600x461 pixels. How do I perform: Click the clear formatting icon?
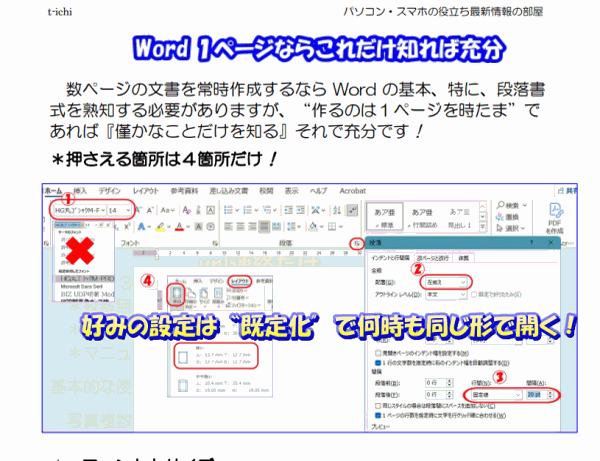tap(186, 210)
